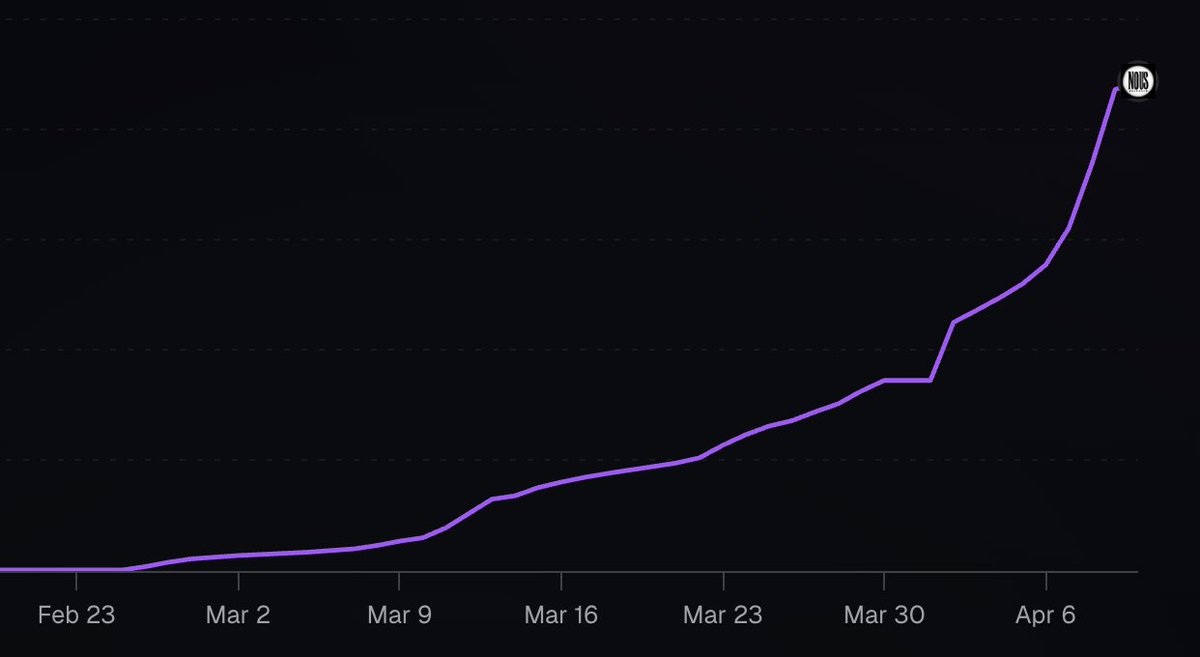Select the Feb 23 axis label
Screen dimensions: 1200x657
pyautogui.click(x=76, y=615)
